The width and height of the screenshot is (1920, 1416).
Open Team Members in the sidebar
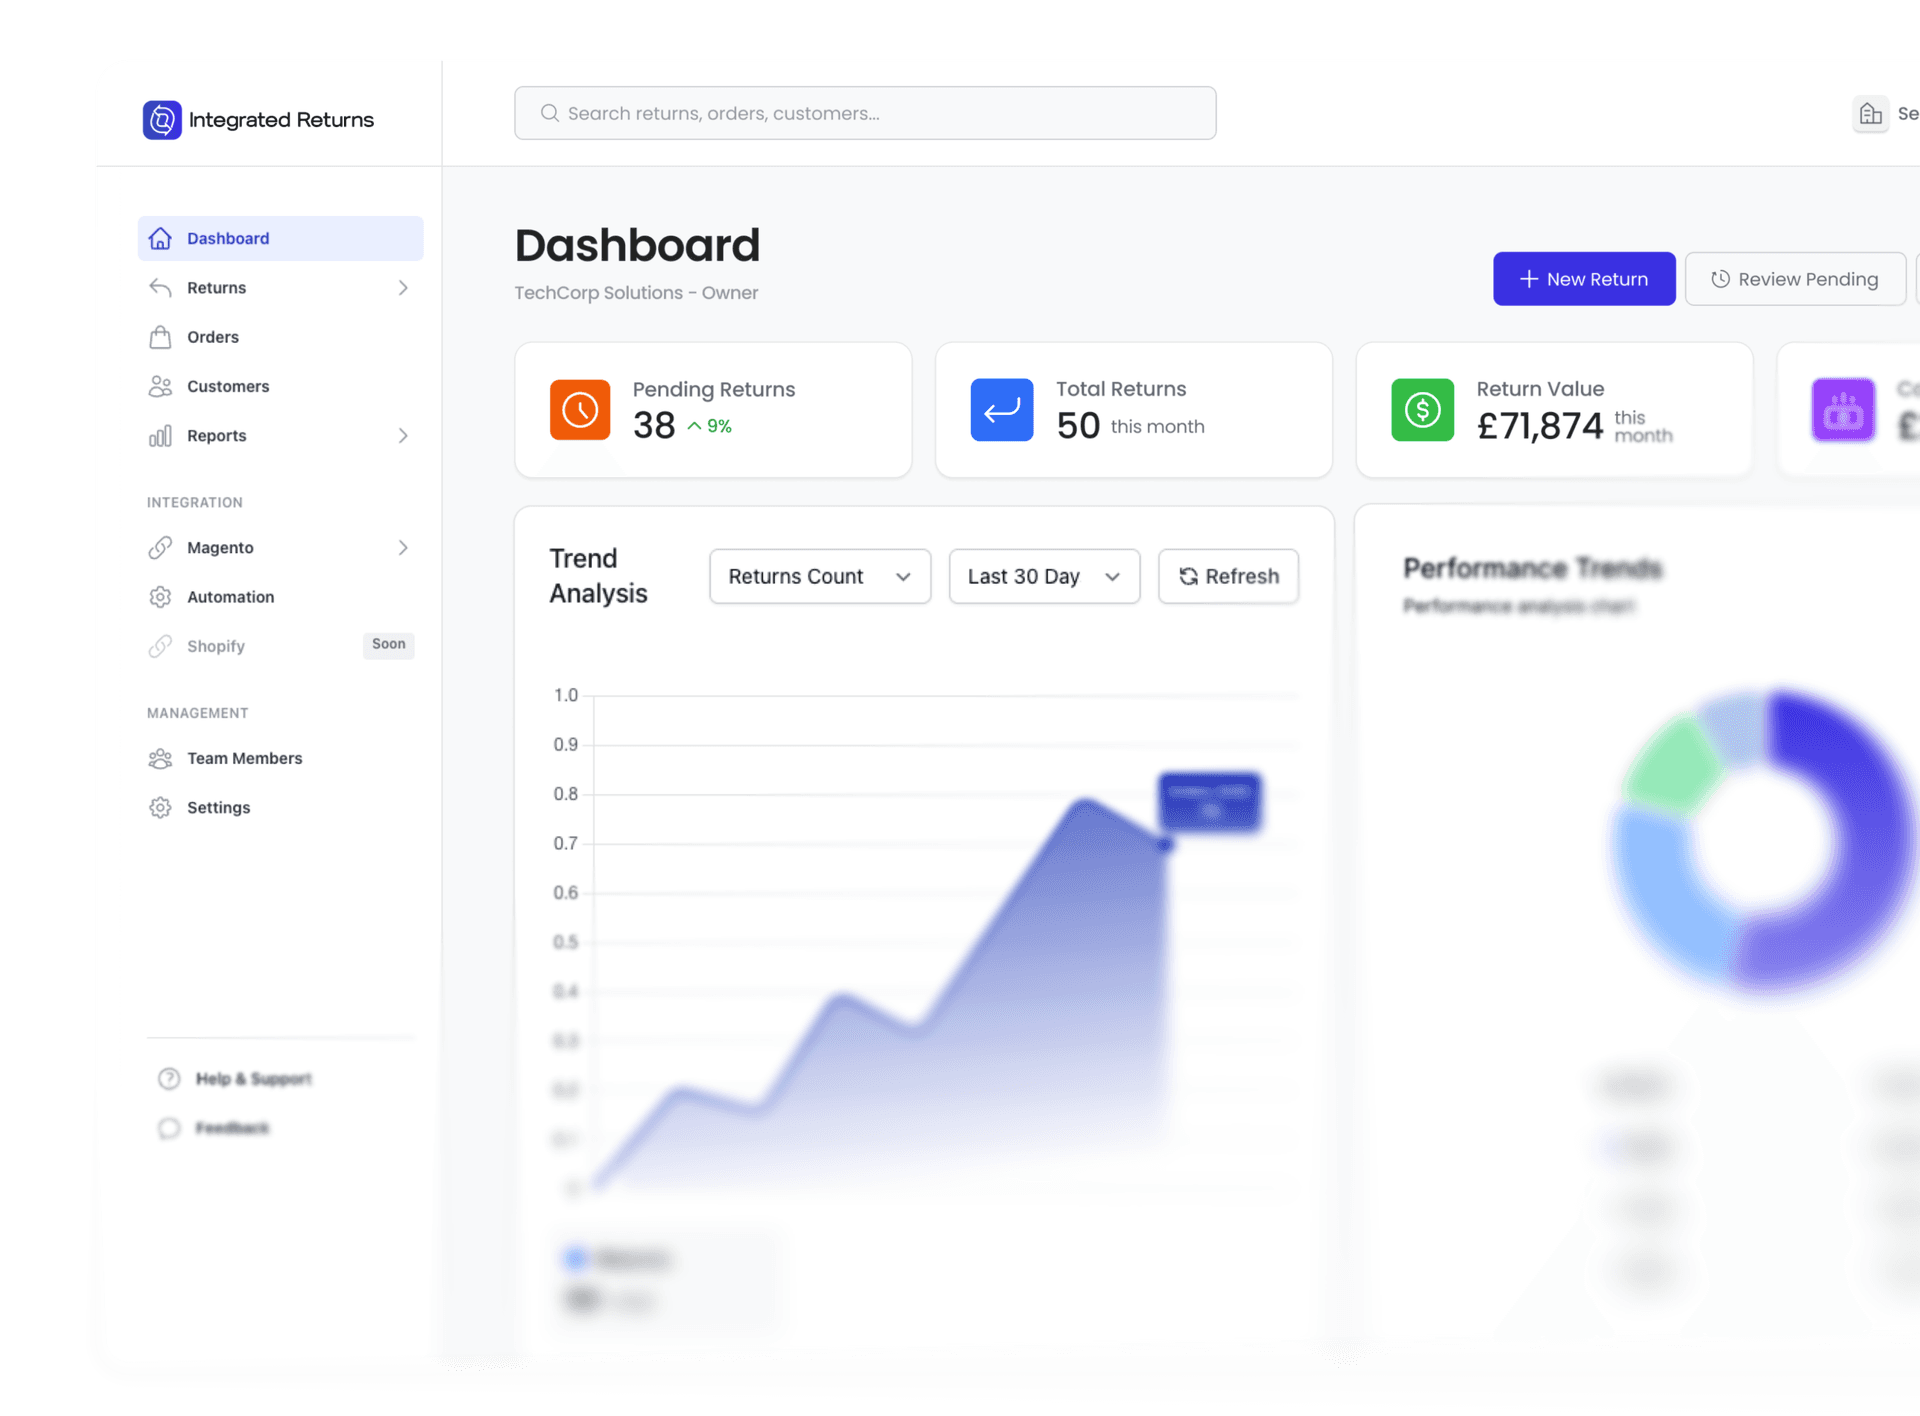(x=280, y=758)
